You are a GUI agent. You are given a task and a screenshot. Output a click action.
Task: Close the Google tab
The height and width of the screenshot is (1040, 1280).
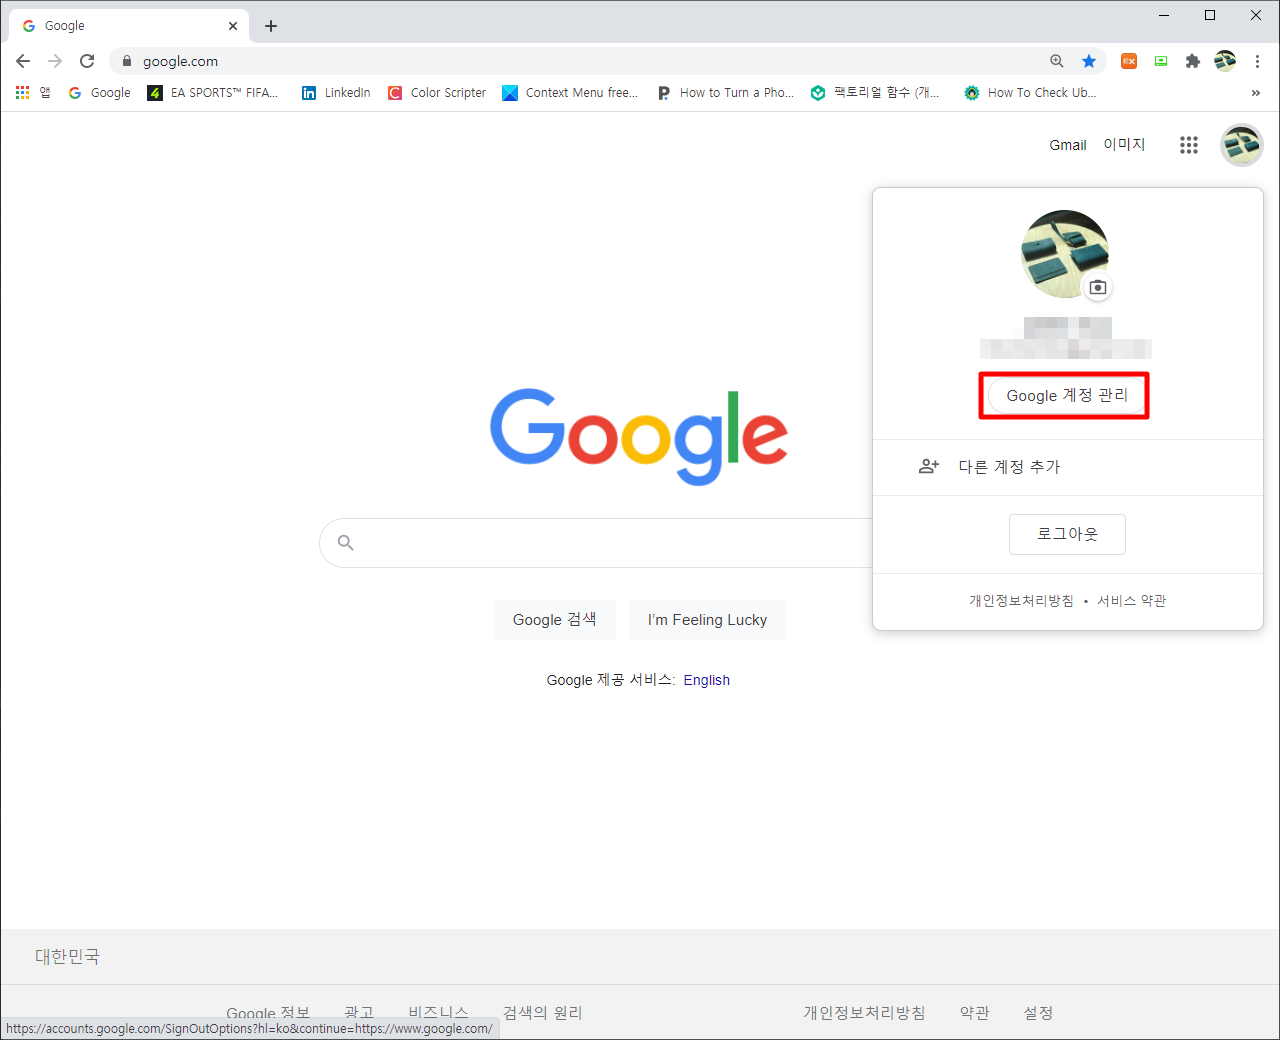233,26
